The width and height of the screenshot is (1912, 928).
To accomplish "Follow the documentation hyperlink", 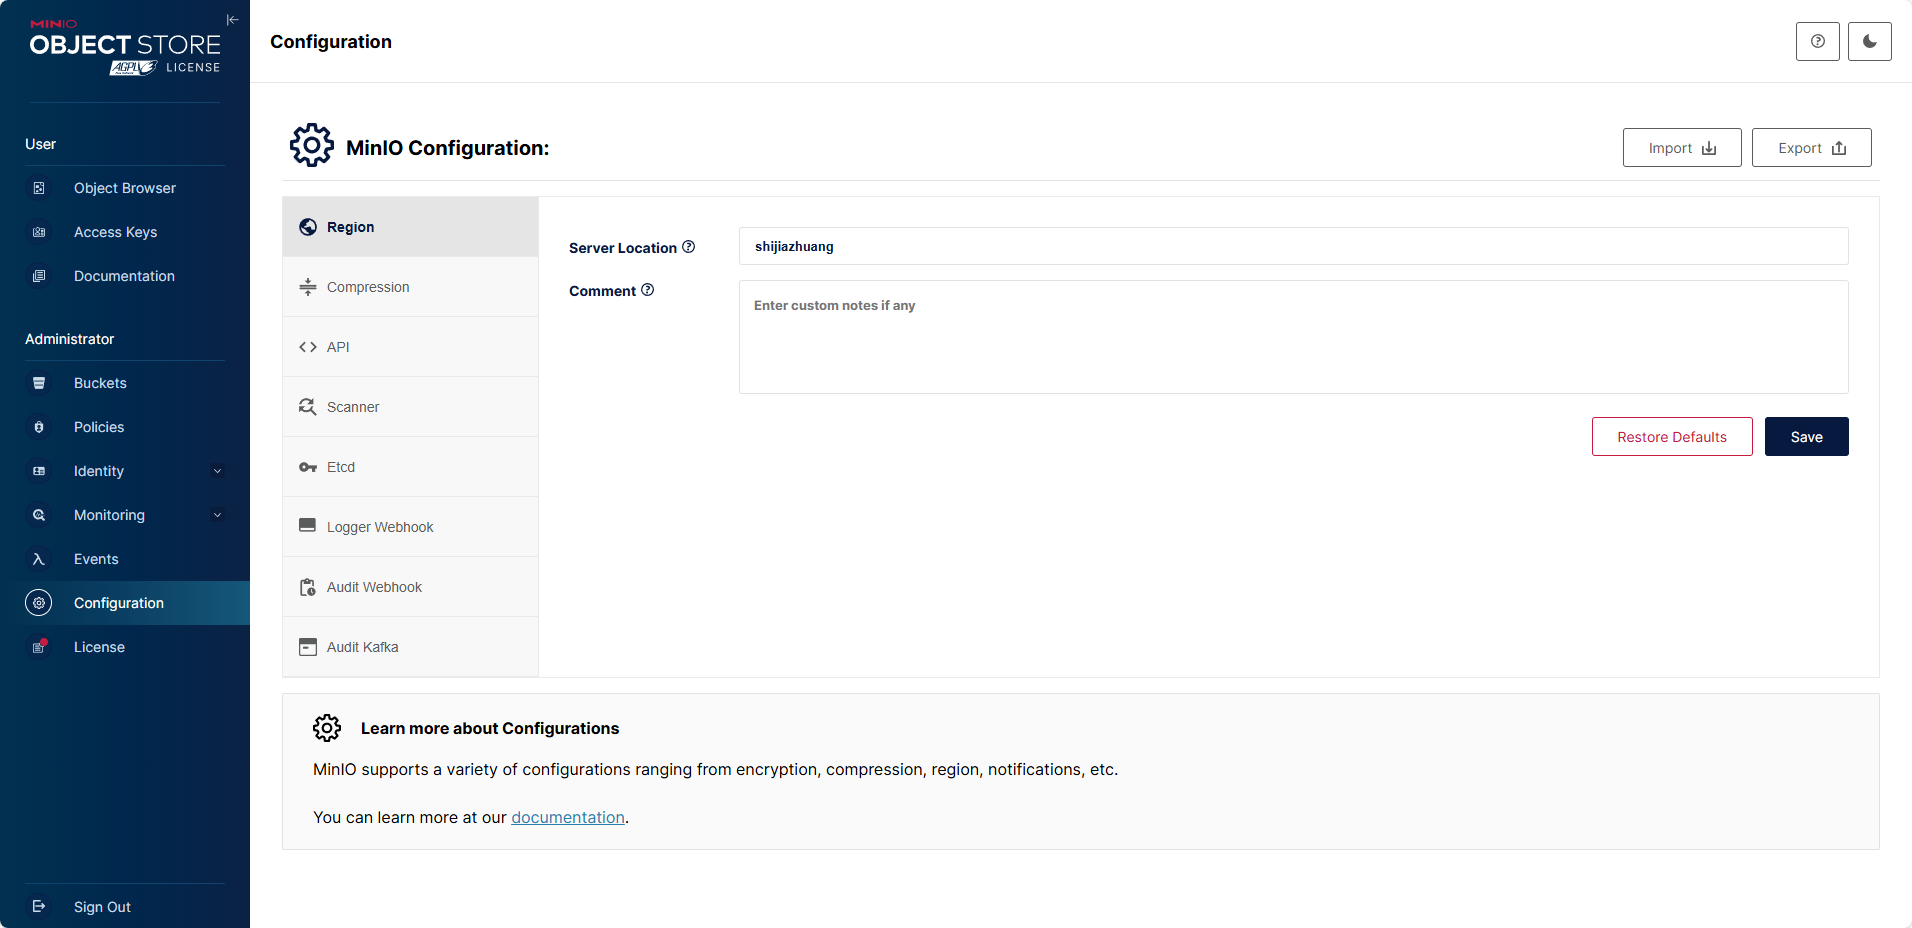I will (x=568, y=817).
